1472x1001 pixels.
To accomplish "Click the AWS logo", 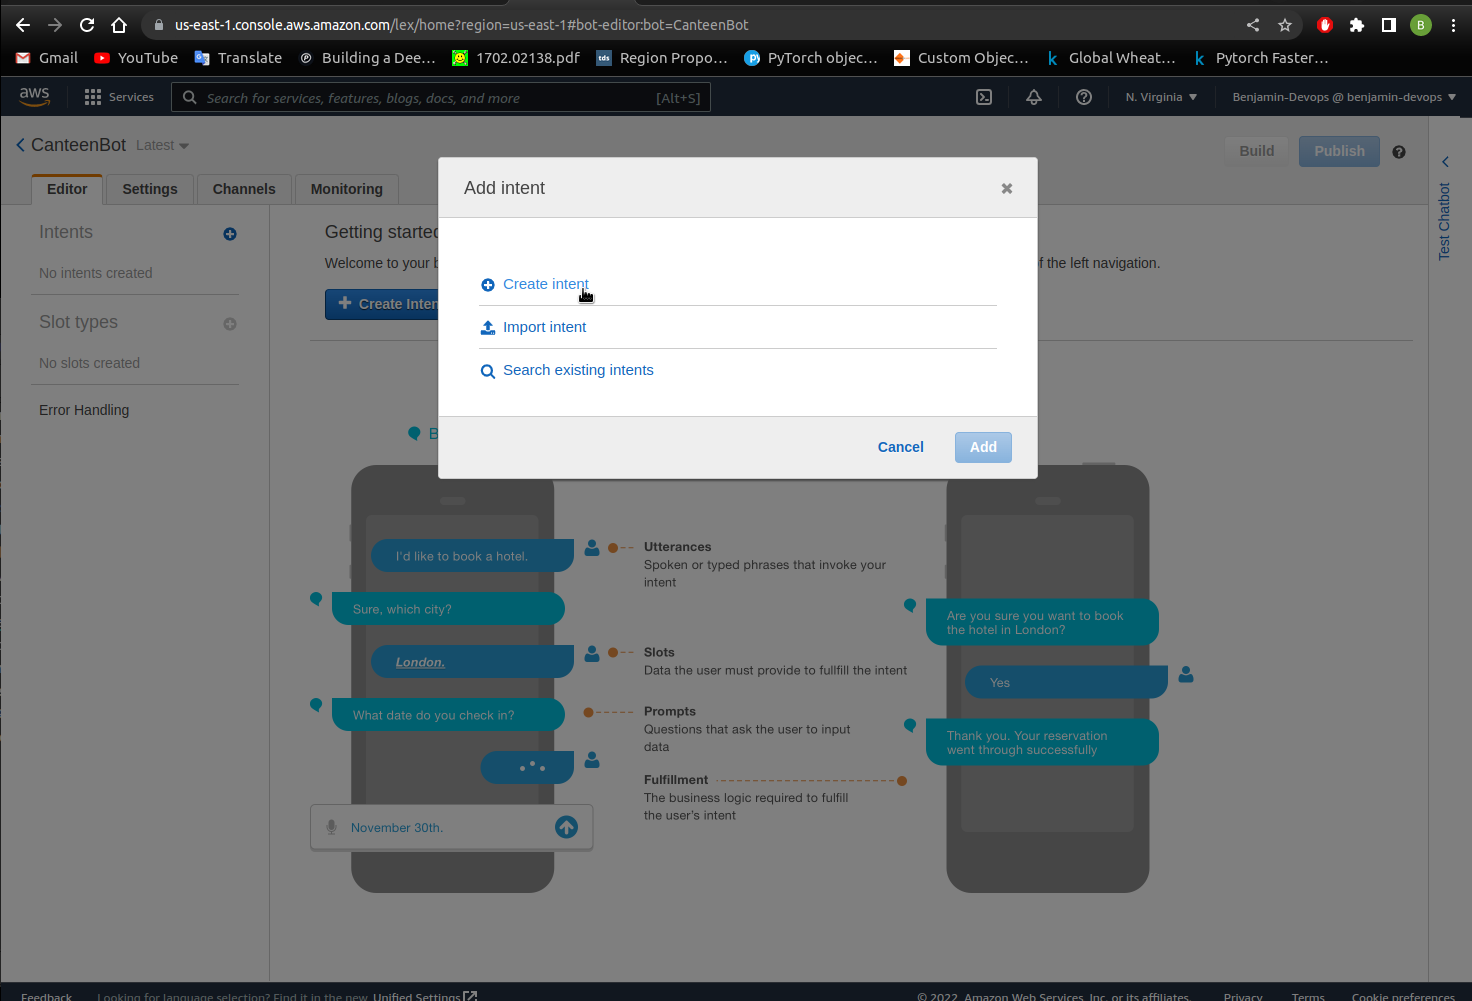I will coord(34,96).
